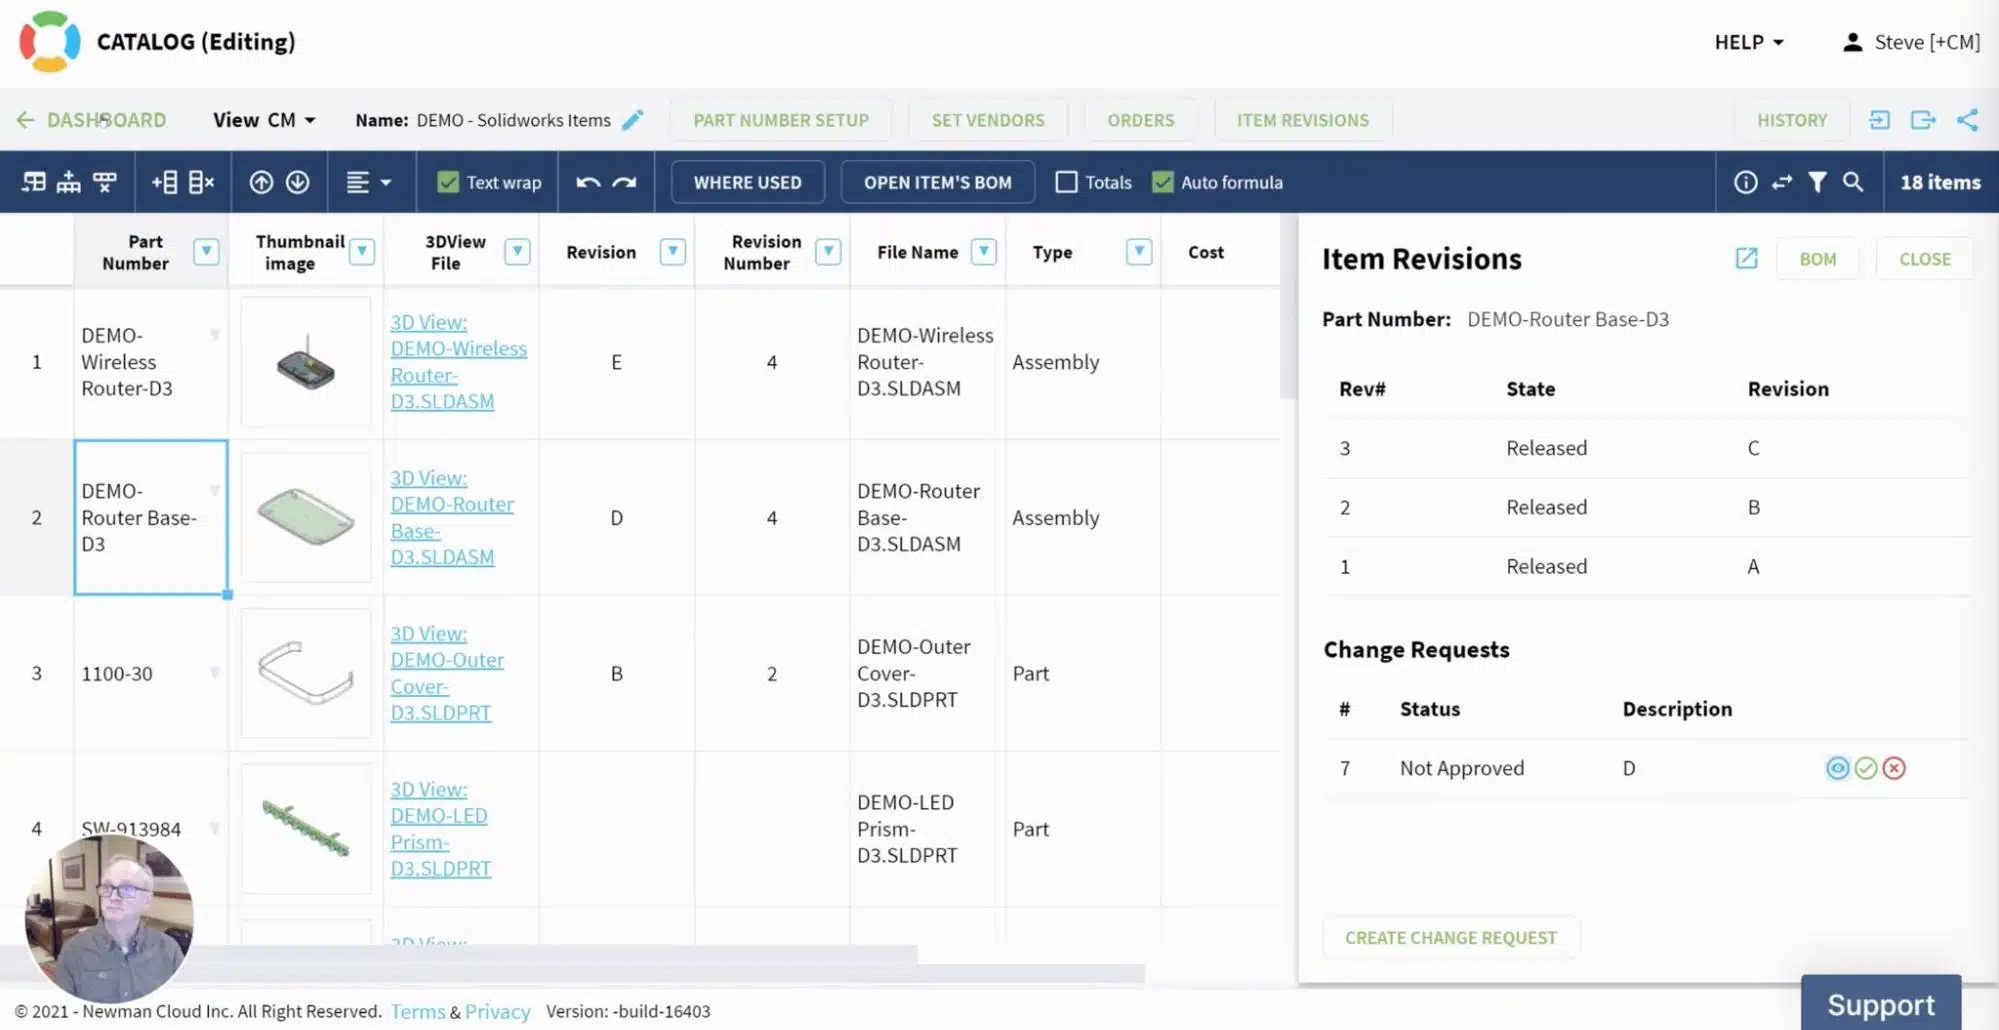
Task: Open the Part Number column filter dropdown
Action: (206, 252)
